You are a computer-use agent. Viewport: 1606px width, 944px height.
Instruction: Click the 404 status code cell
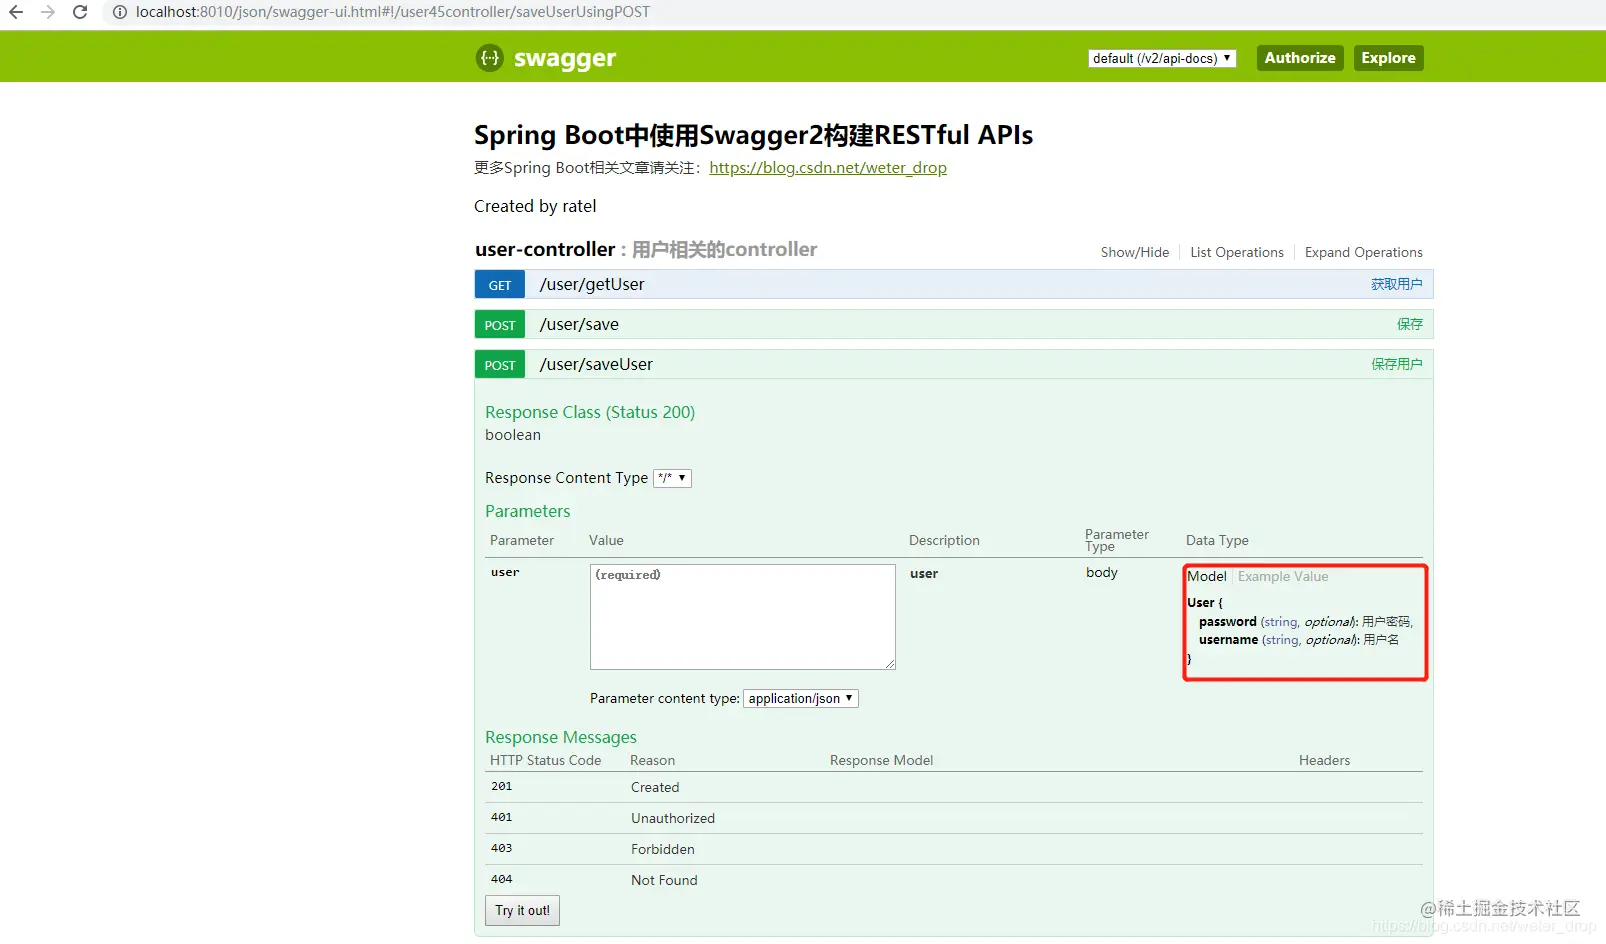pos(501,880)
